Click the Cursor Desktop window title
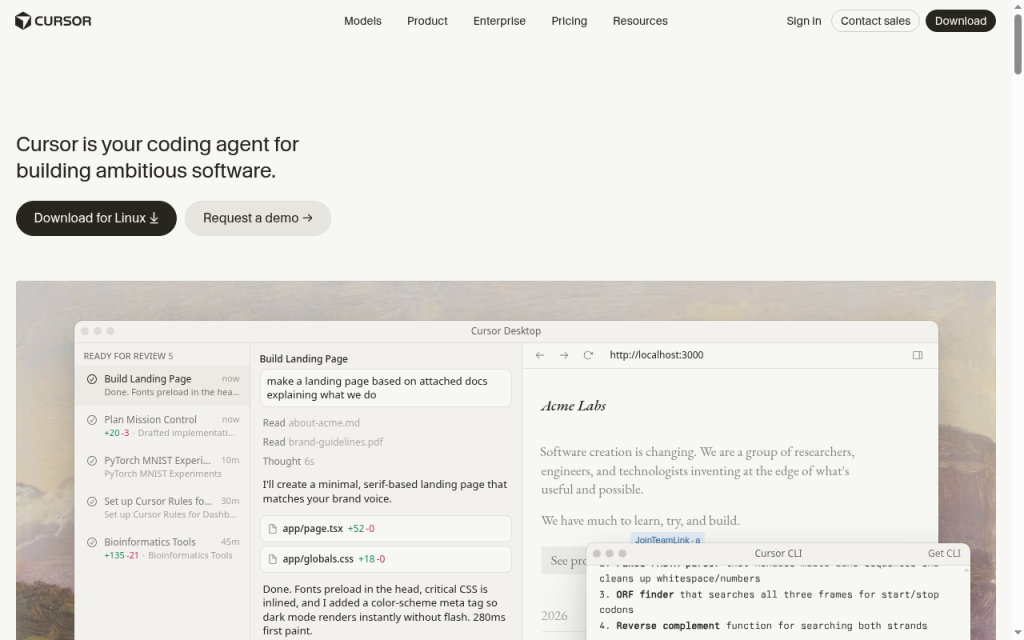 (x=505, y=331)
